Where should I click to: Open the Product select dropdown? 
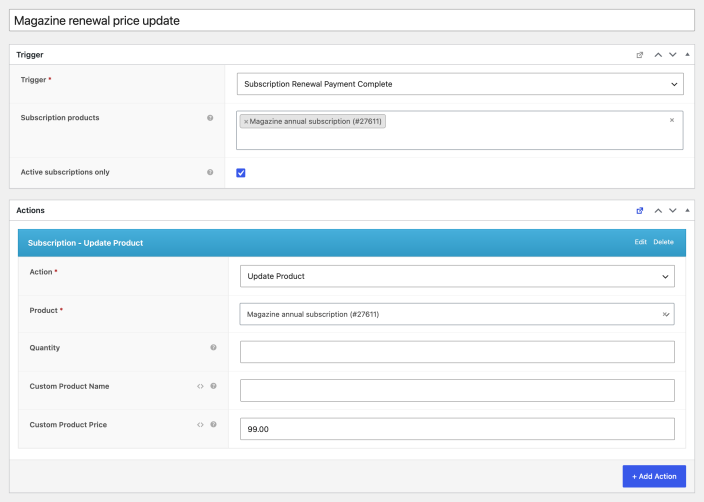[457, 314]
